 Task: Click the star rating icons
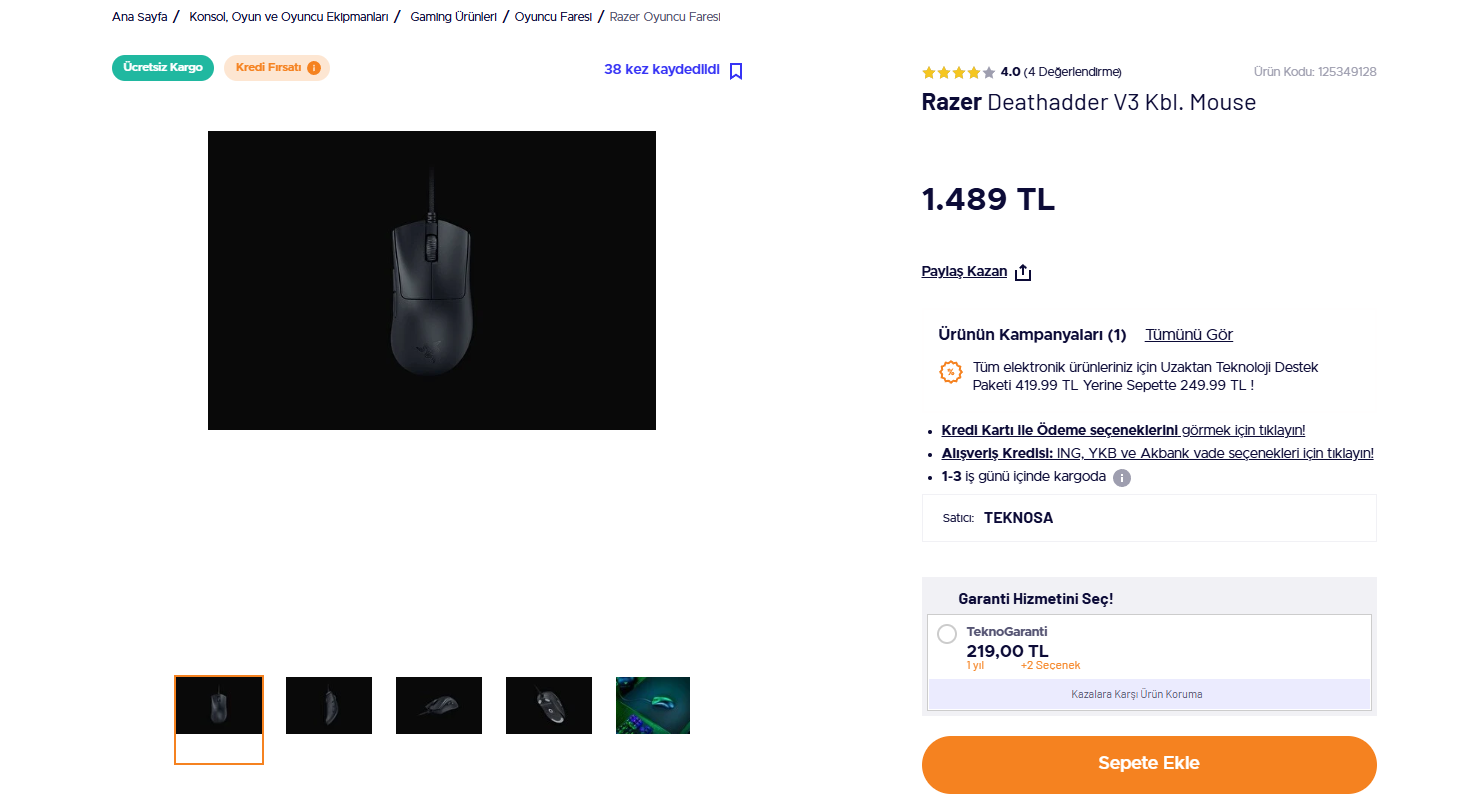(958, 72)
